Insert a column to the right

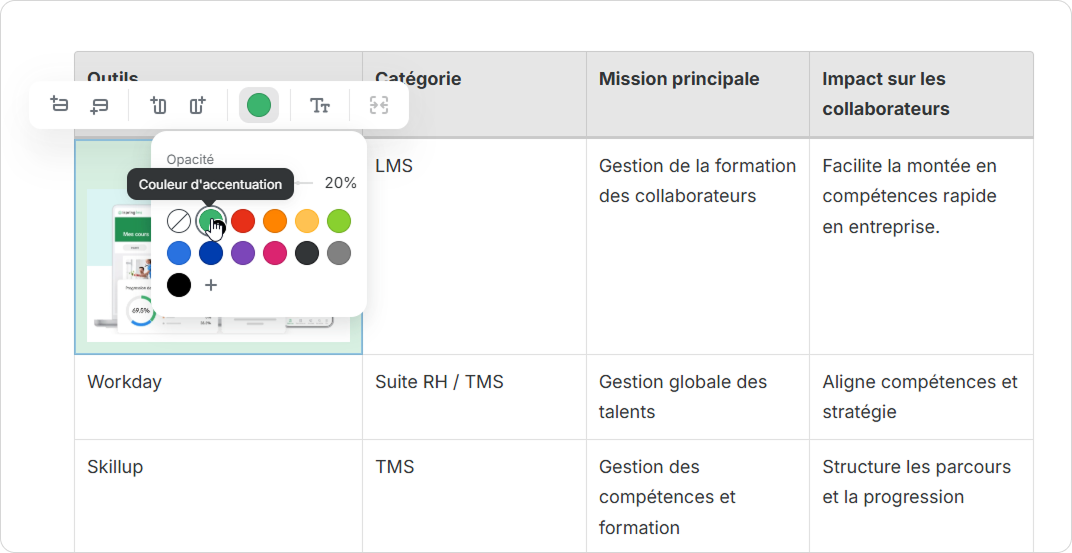tap(198, 105)
